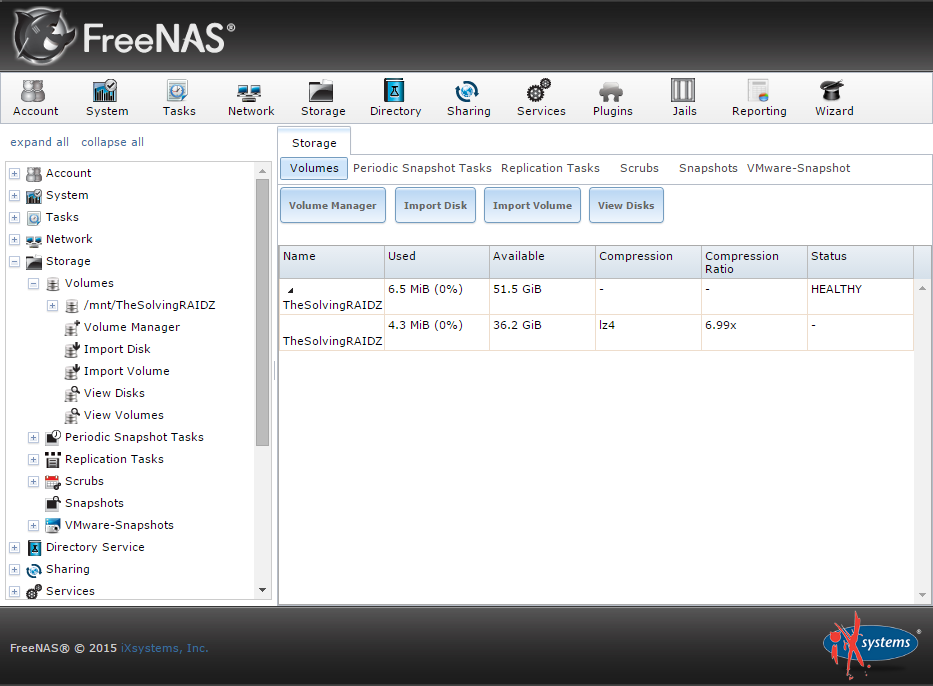Select Snapshots icon in tree
Viewport: 933px width, 686px height.
click(x=53, y=503)
